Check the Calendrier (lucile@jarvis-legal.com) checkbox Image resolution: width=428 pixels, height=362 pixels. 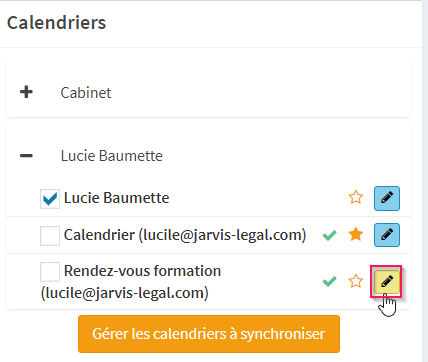coord(50,236)
